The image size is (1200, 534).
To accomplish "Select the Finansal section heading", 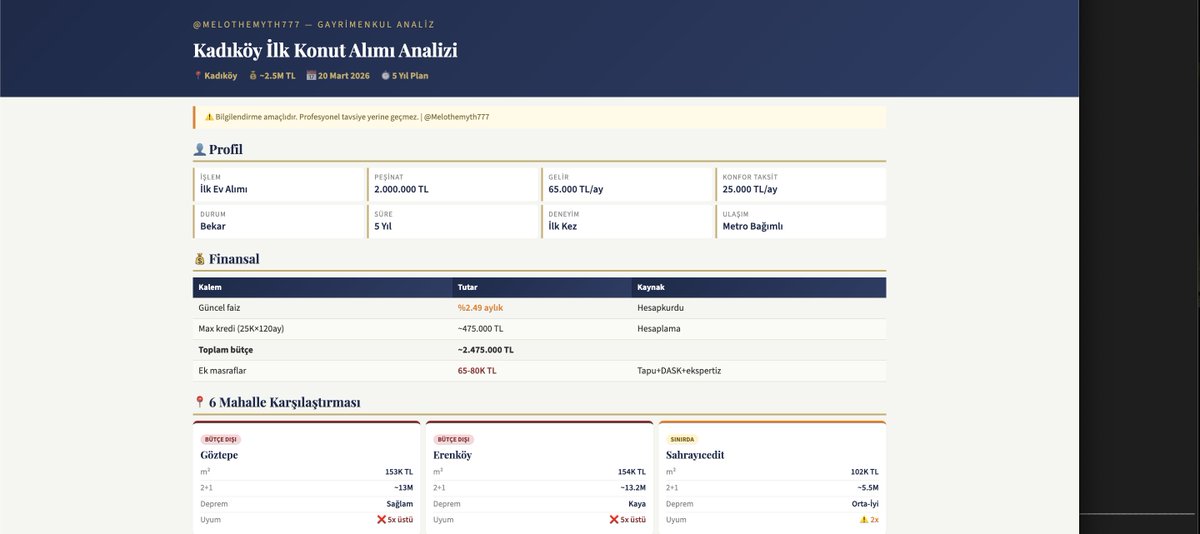I will point(234,259).
